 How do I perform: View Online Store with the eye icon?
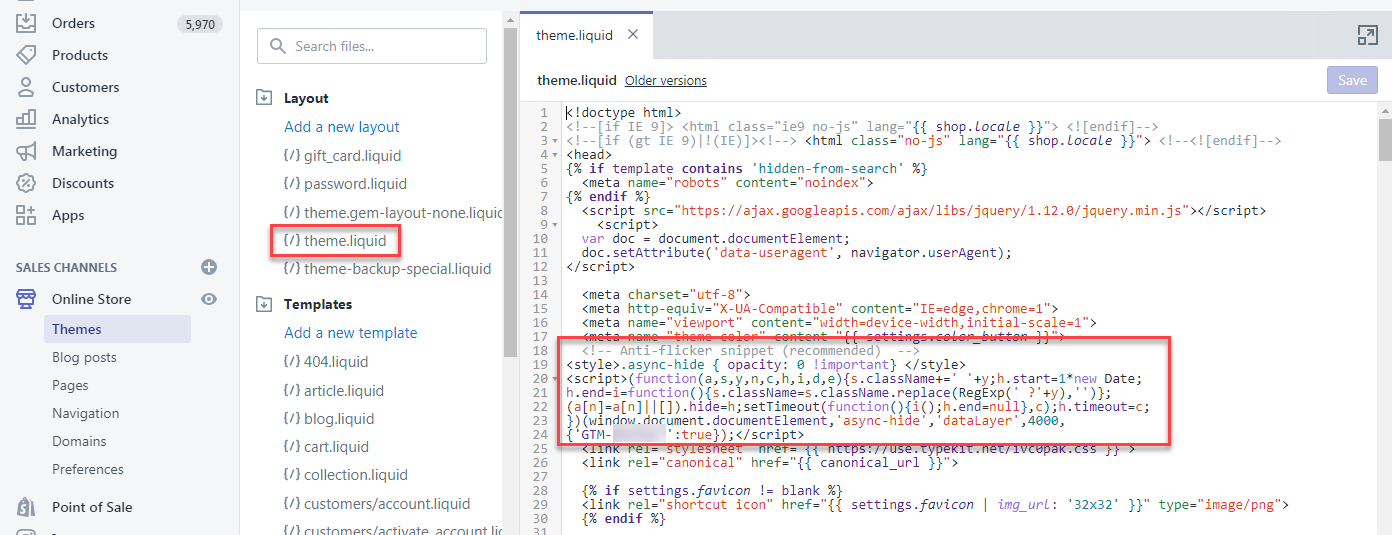(x=209, y=299)
